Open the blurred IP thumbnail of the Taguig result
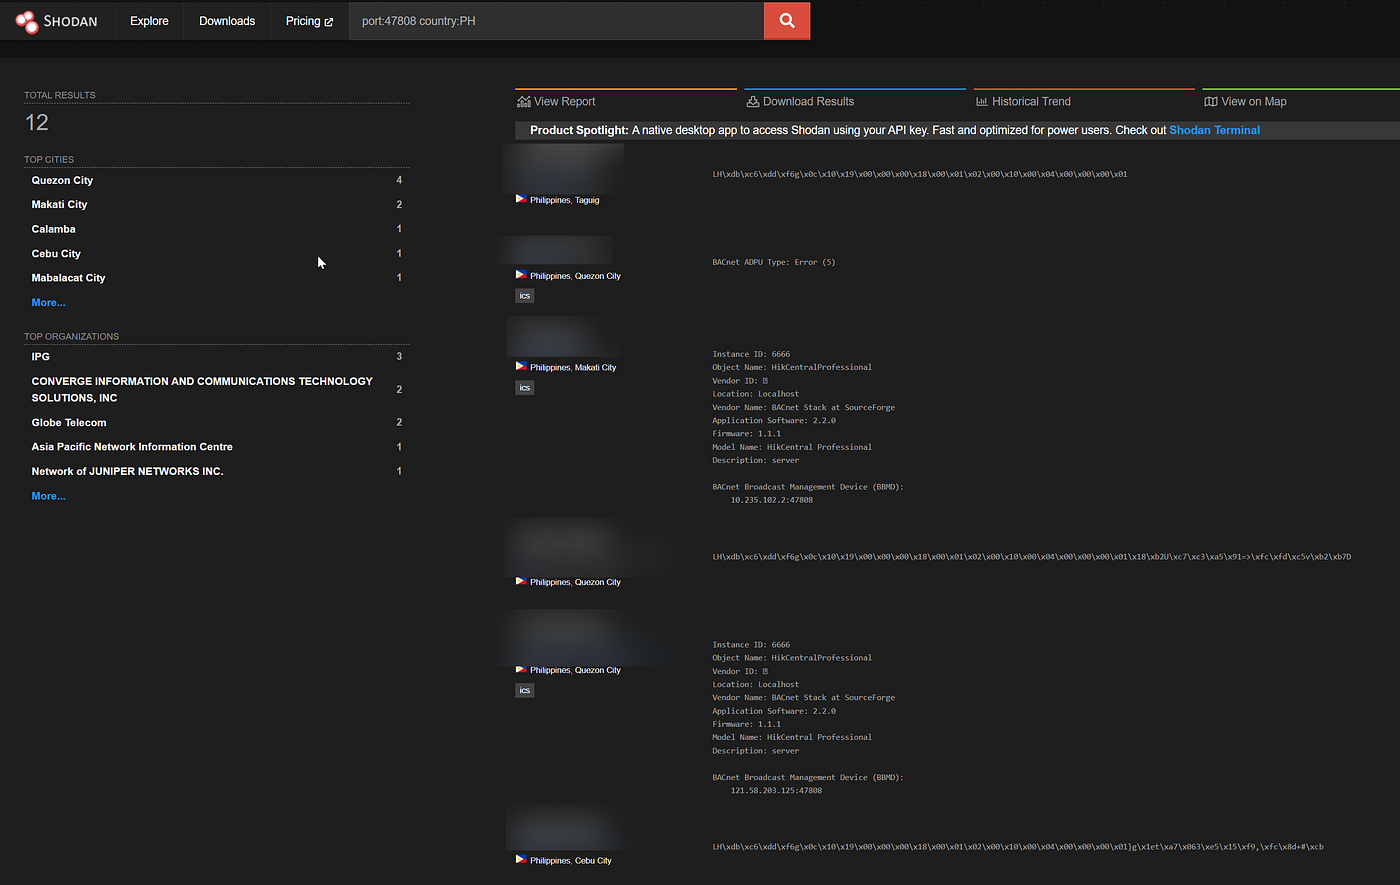This screenshot has height=885, width=1400. tap(564, 167)
